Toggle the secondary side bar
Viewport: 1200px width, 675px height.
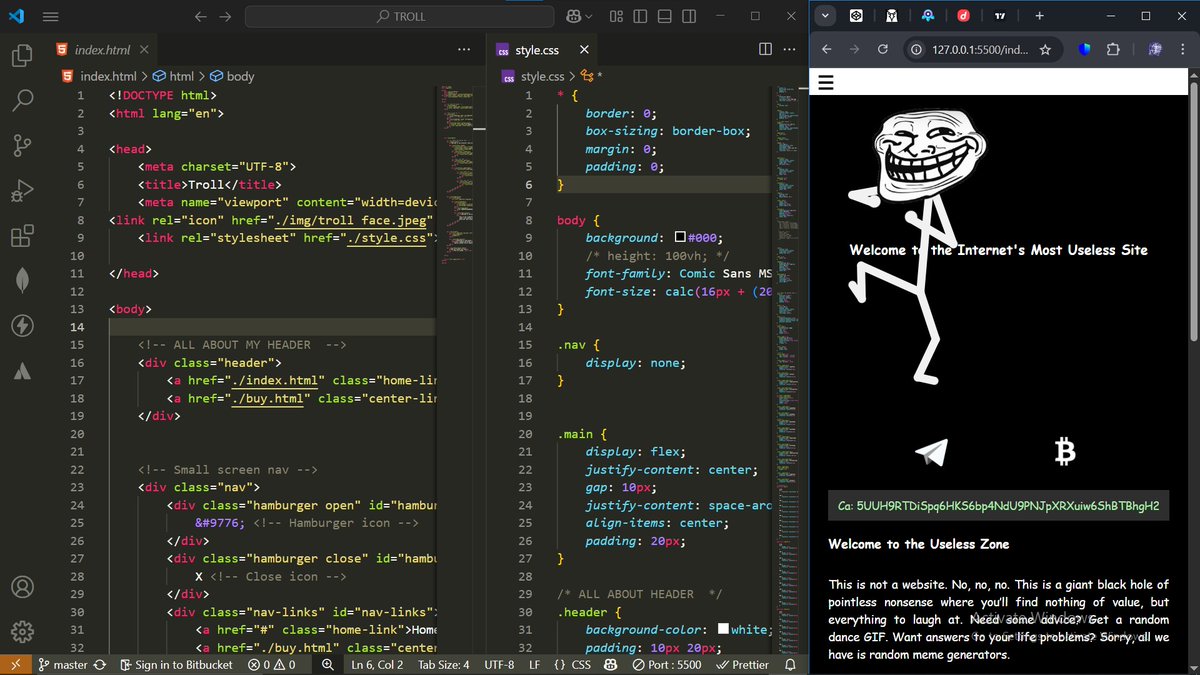point(690,16)
